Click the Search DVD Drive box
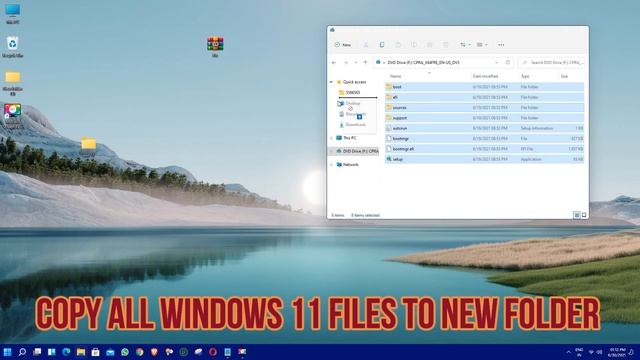Screen dimensions: 640x360 pyautogui.click(x=552, y=62)
